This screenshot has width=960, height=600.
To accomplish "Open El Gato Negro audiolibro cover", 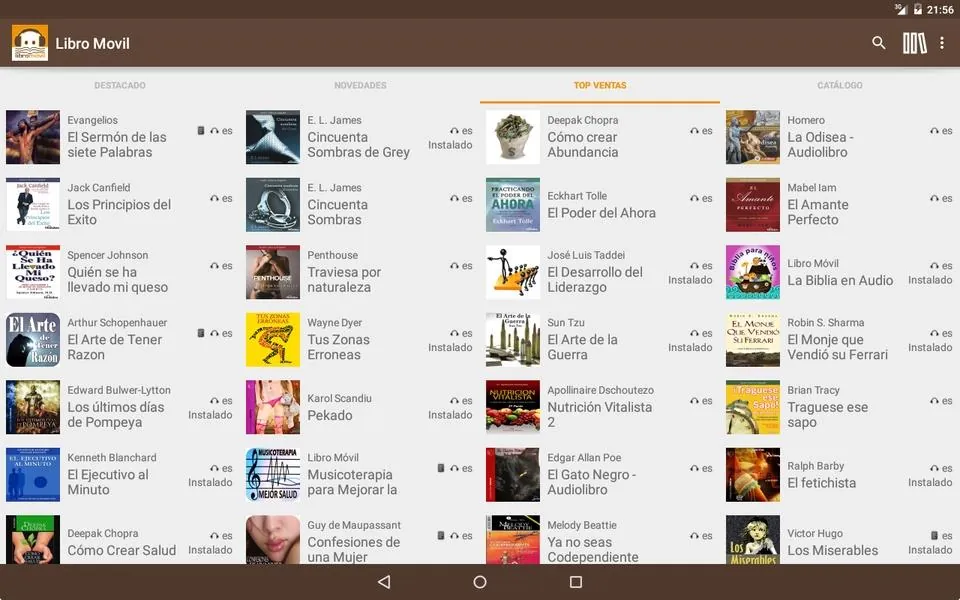I will point(513,474).
